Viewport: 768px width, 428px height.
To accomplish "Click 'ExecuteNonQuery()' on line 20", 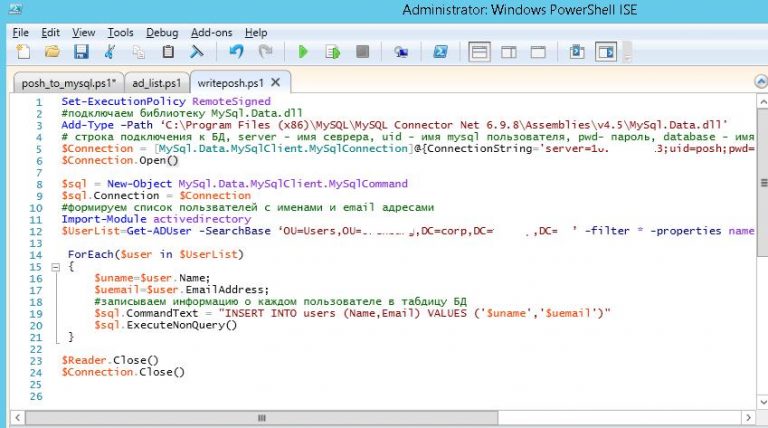I will point(182,325).
